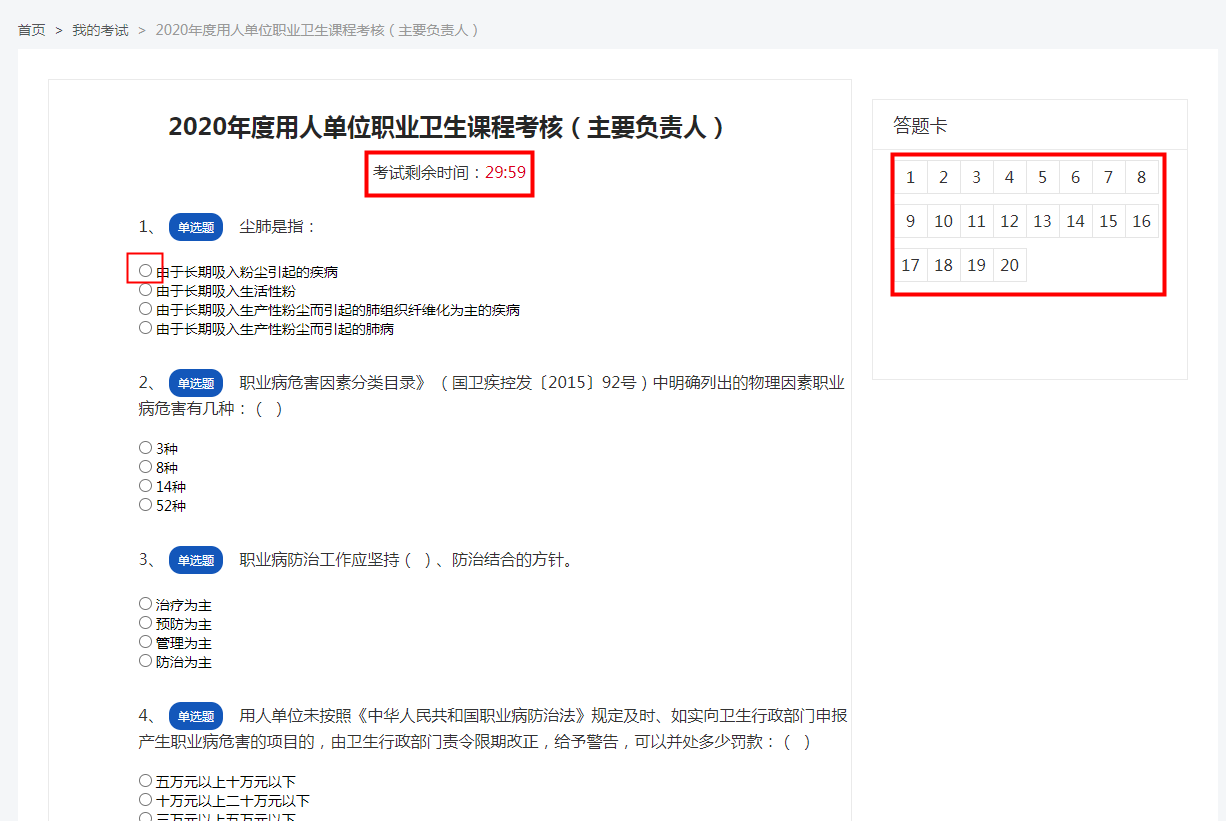Select question 17 in answer card

910,265
